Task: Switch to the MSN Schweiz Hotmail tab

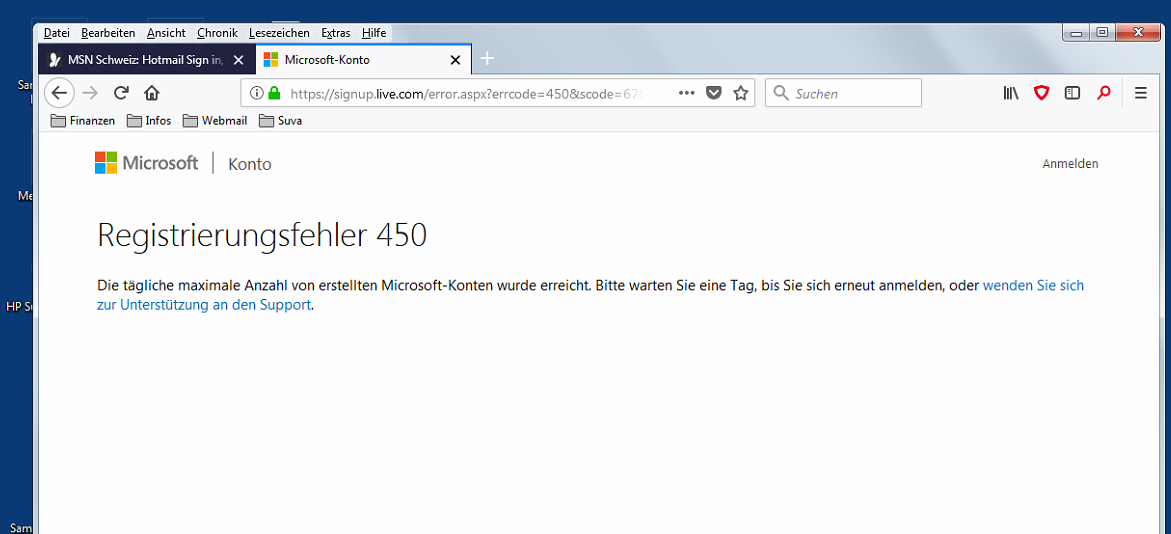Action: point(146,60)
